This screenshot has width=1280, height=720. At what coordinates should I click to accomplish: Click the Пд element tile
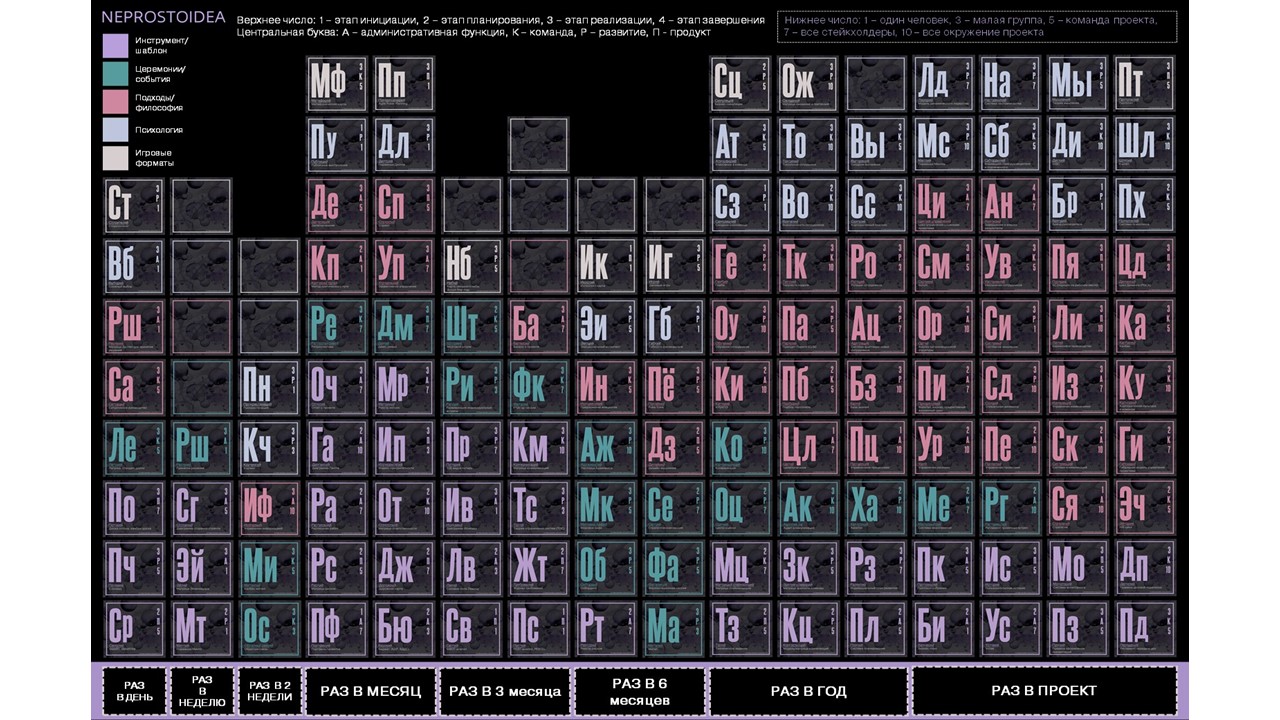pyautogui.click(x=1144, y=629)
